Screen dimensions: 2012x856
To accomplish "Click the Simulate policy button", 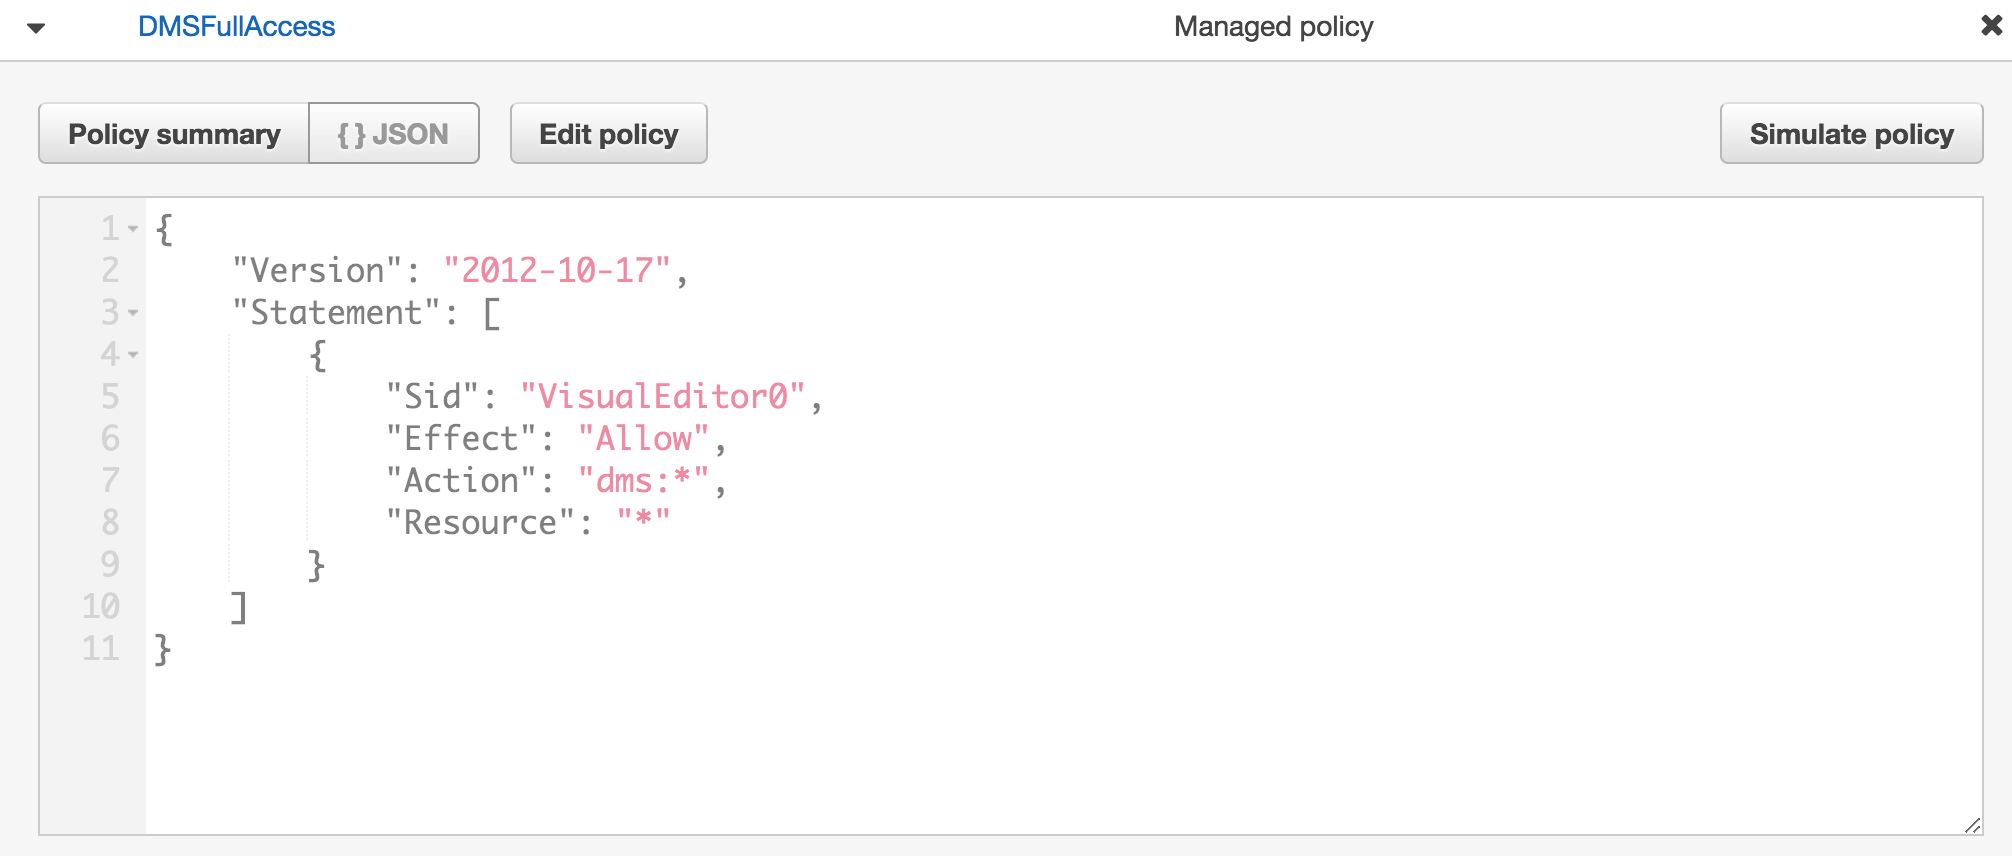I will [x=1850, y=134].
